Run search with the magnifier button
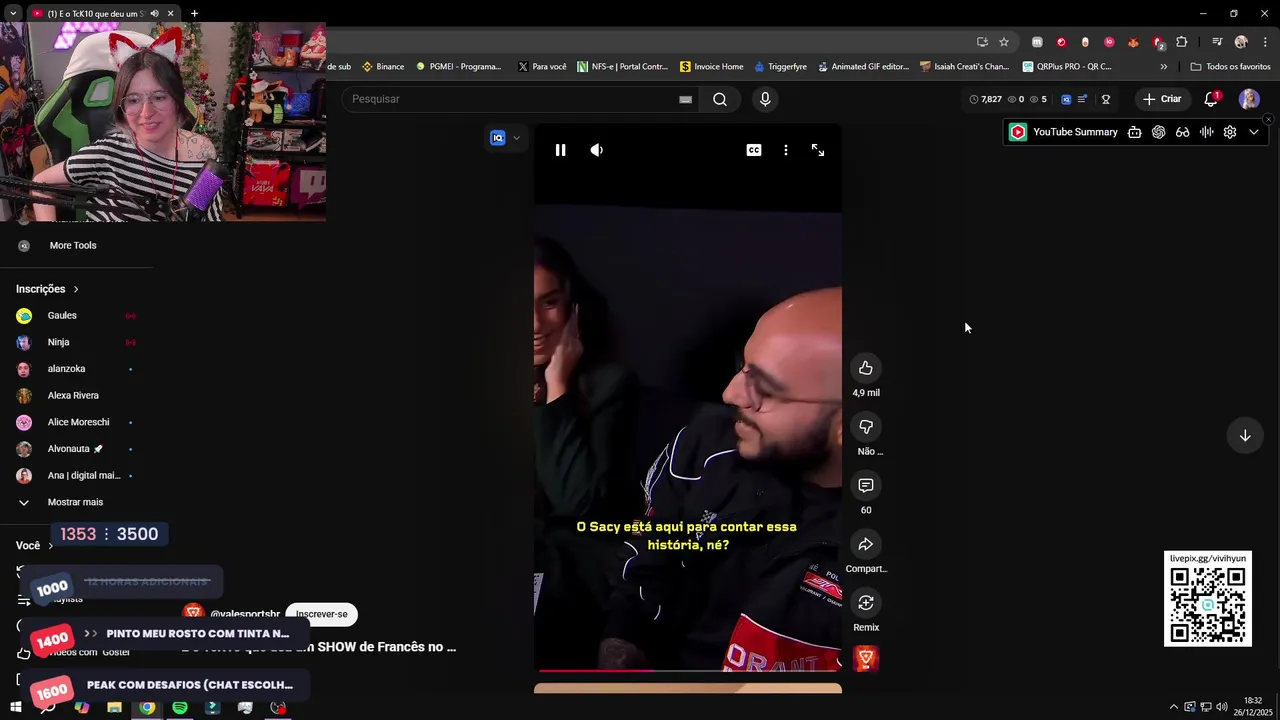This screenshot has width=1280, height=720. click(x=720, y=99)
